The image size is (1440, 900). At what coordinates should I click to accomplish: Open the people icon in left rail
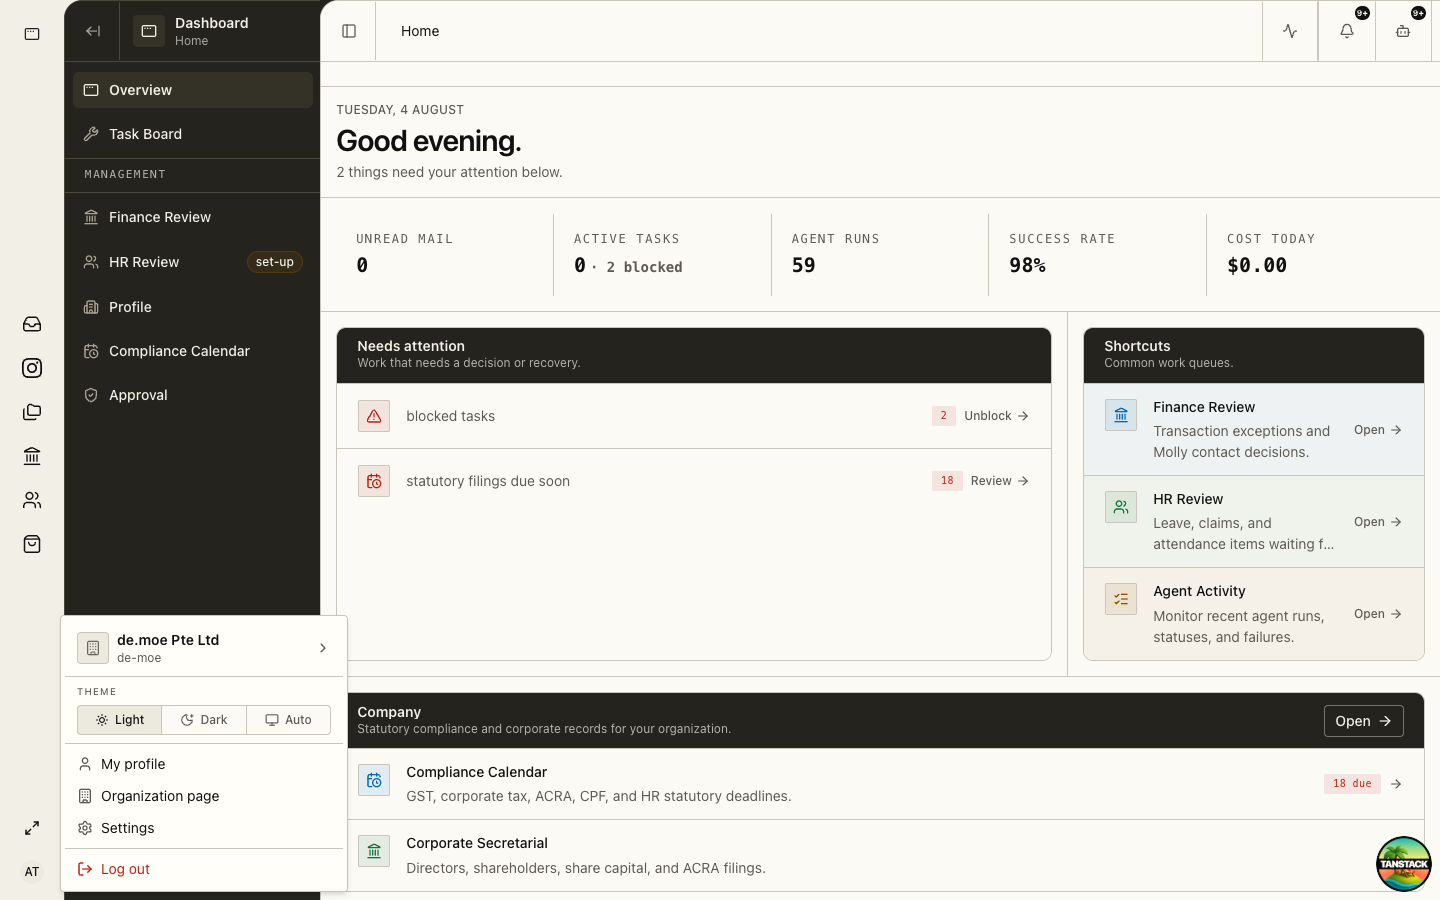pyautogui.click(x=32, y=500)
